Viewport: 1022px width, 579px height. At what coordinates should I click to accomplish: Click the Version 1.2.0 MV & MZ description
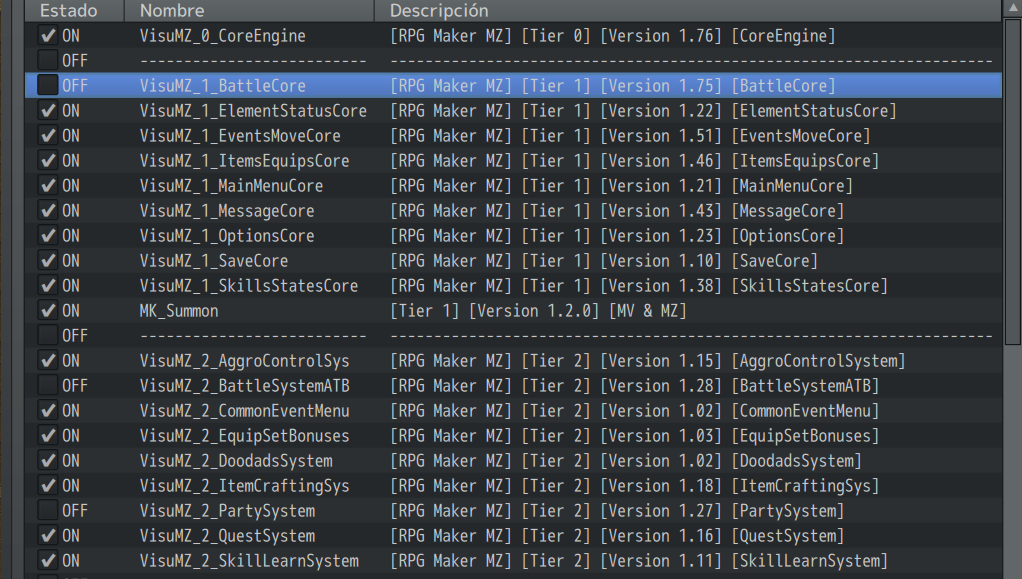point(538,311)
